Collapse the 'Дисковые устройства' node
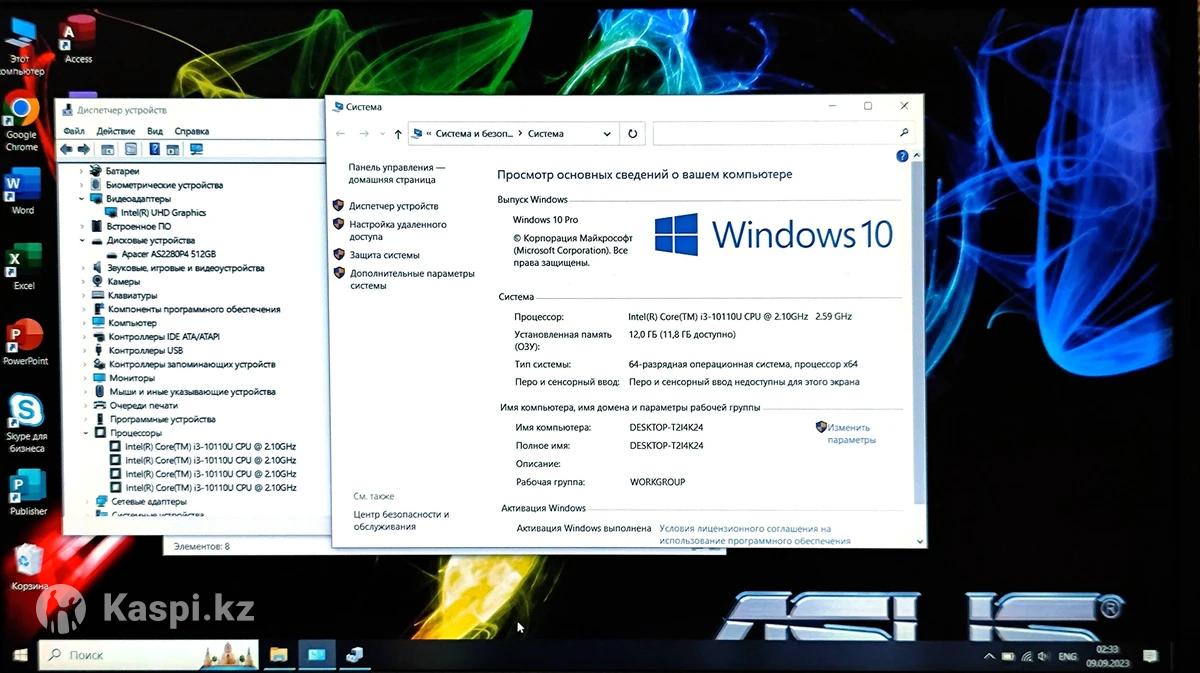The height and width of the screenshot is (673, 1200). [x=83, y=241]
